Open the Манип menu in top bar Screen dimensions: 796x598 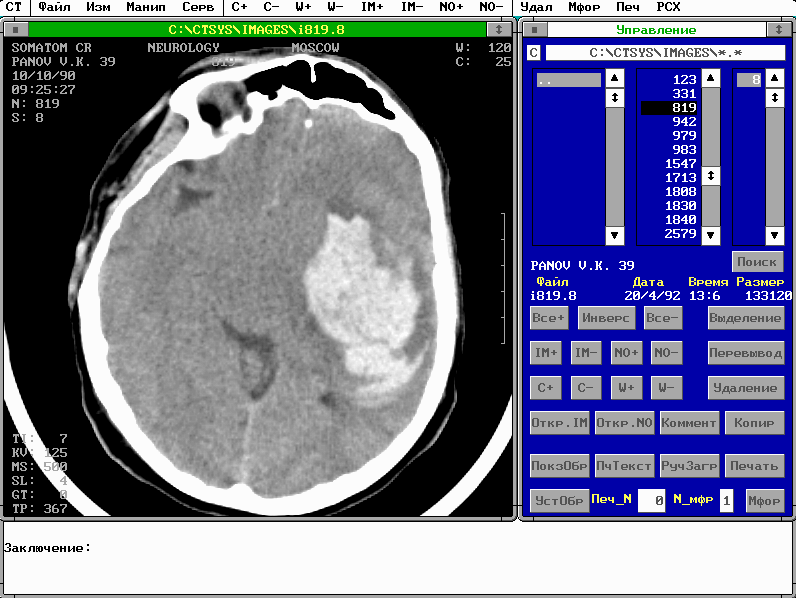click(146, 7)
